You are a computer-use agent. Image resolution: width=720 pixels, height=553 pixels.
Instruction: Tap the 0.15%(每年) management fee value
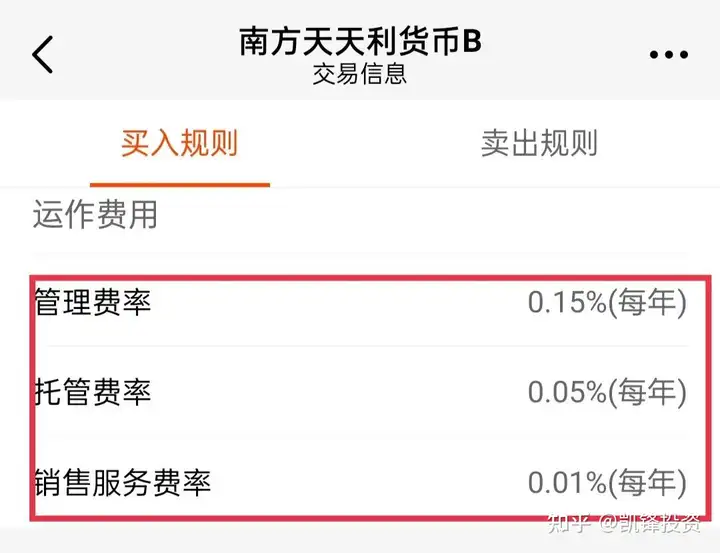click(607, 303)
